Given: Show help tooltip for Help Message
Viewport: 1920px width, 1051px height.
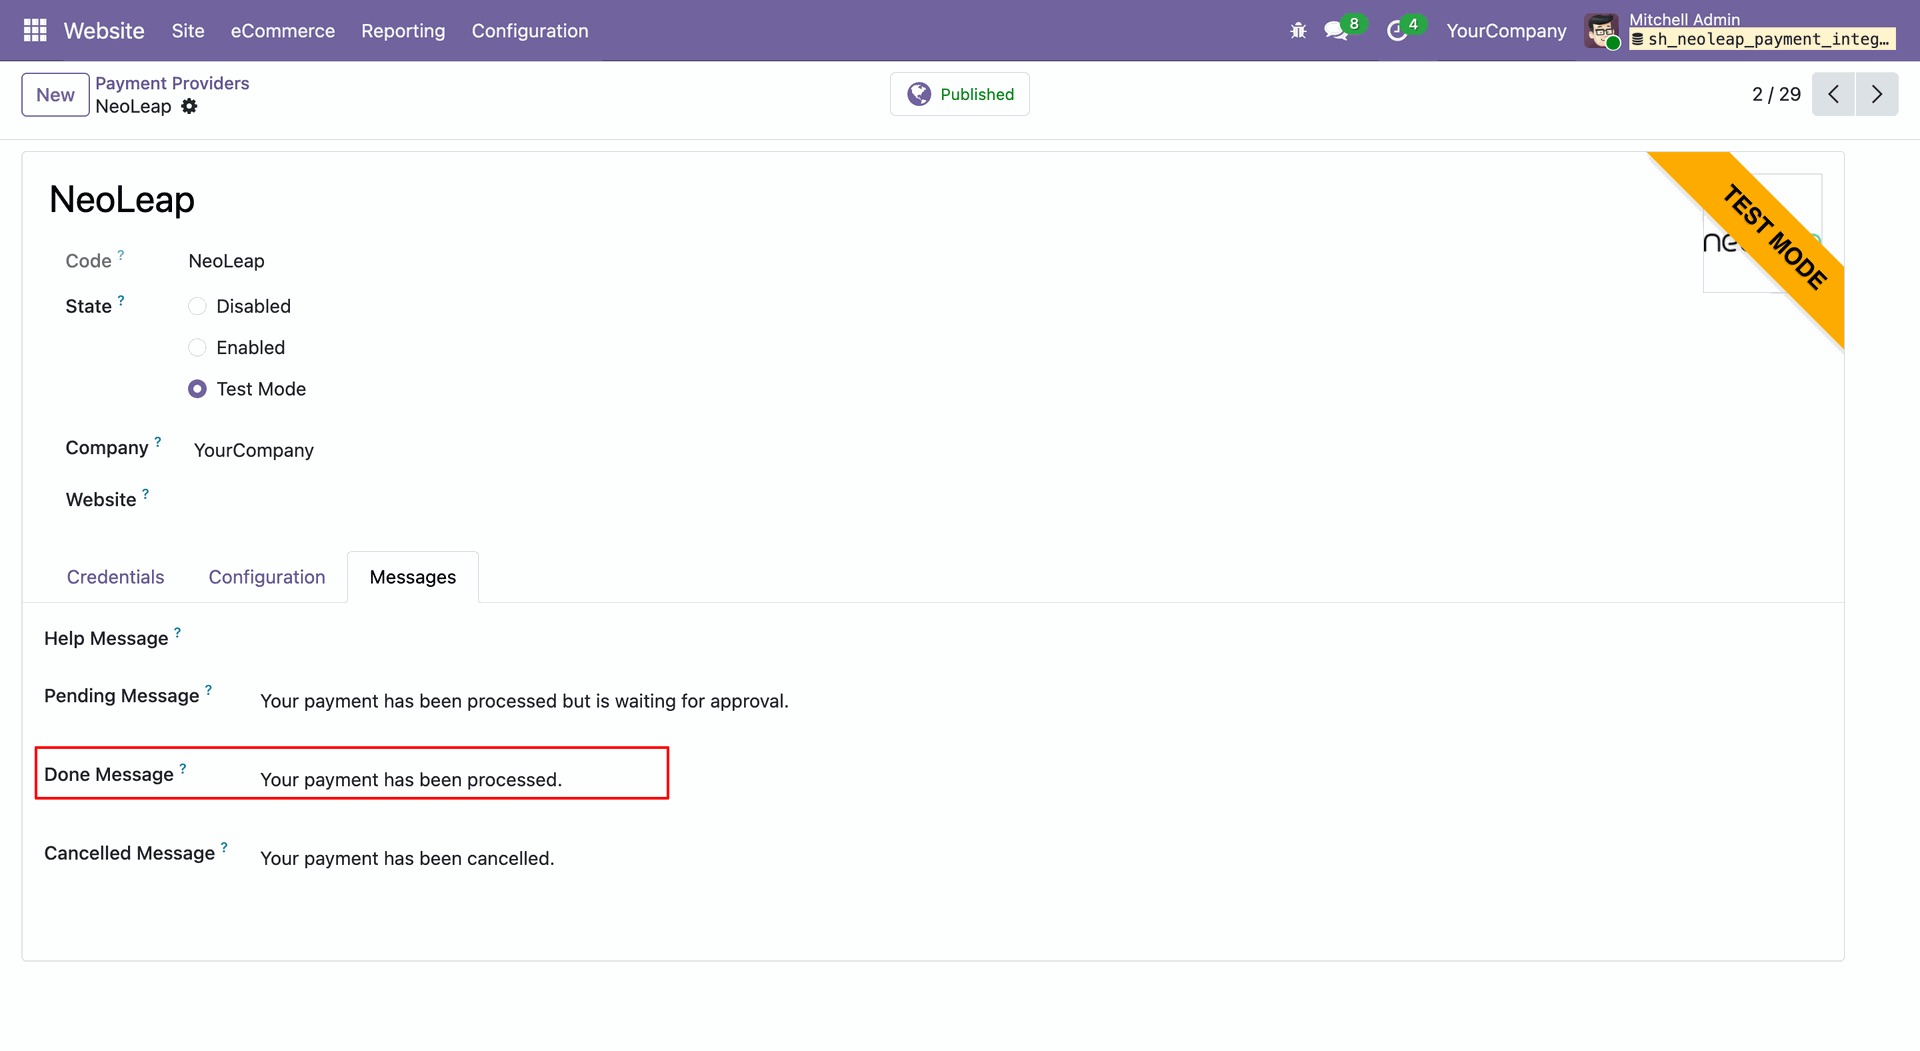Looking at the screenshot, I should coord(178,632).
